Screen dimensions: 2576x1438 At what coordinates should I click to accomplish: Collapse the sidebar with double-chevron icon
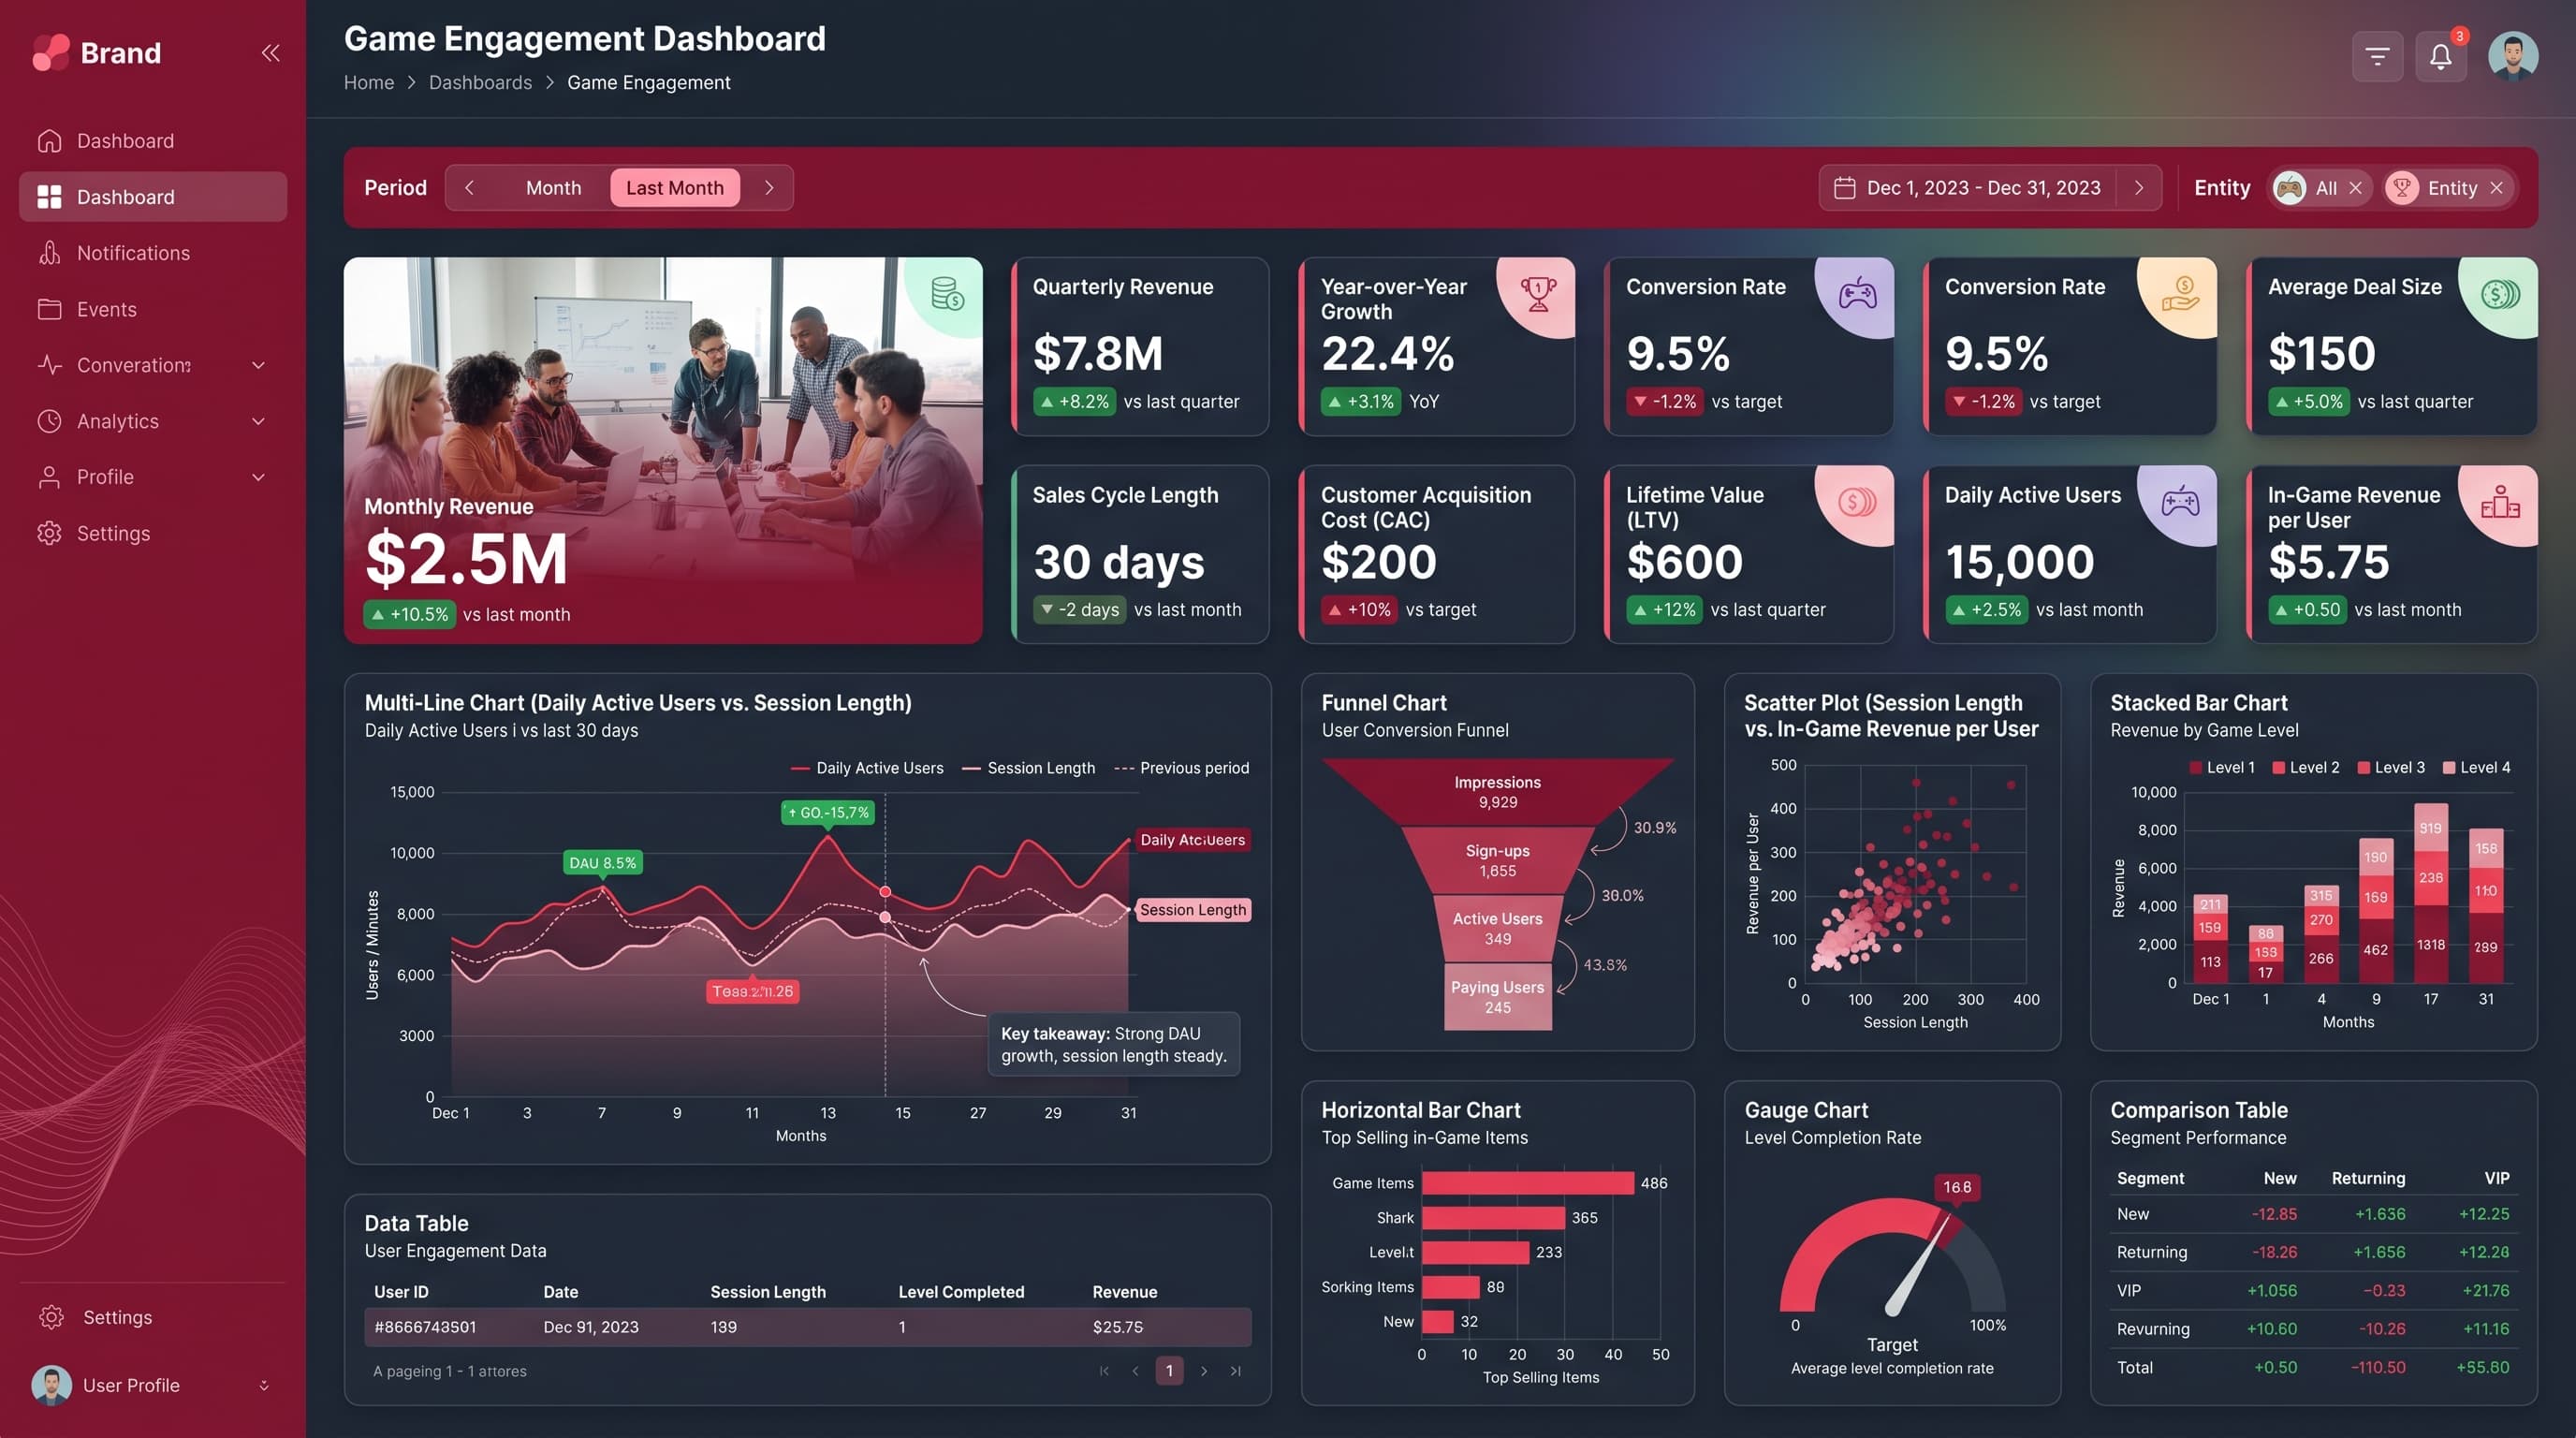click(270, 53)
